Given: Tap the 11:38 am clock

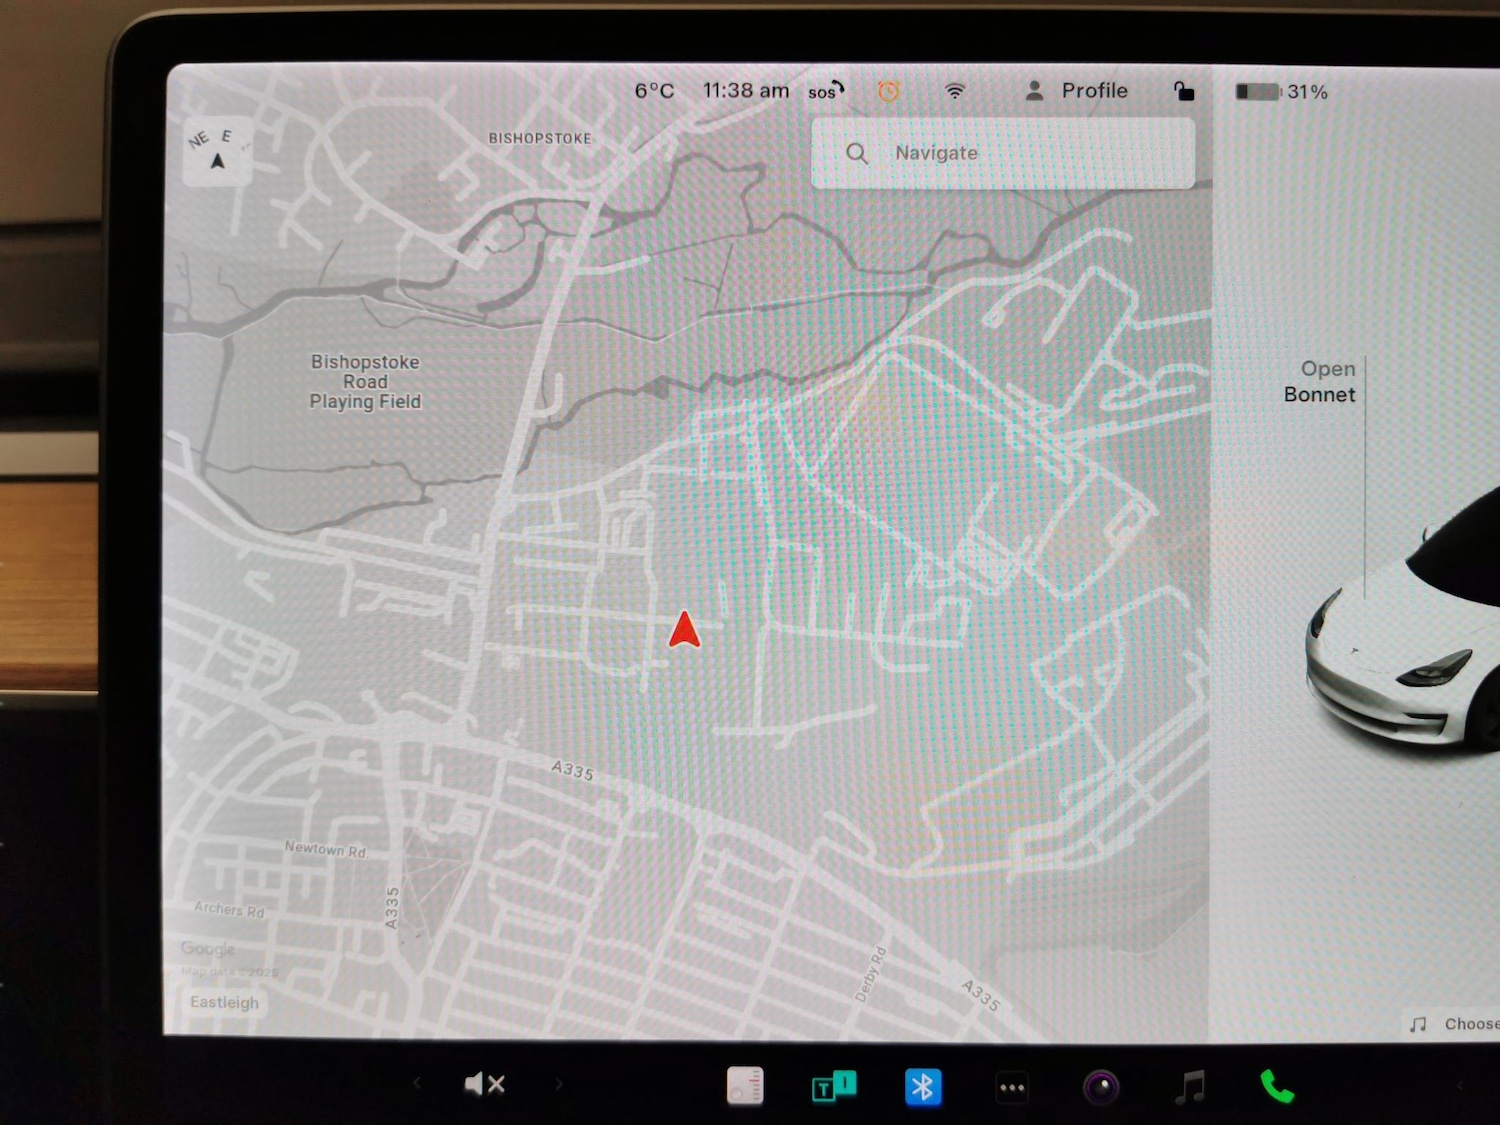Looking at the screenshot, I should coord(746,91).
